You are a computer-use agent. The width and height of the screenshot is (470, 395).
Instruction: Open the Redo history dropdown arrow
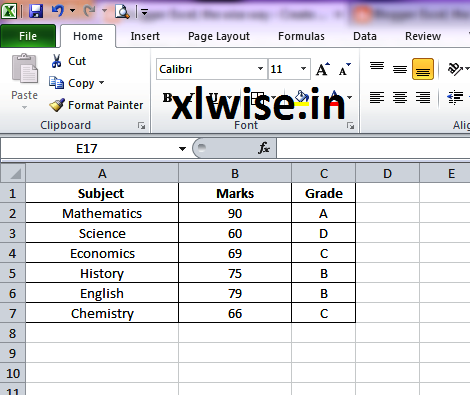[104, 11]
